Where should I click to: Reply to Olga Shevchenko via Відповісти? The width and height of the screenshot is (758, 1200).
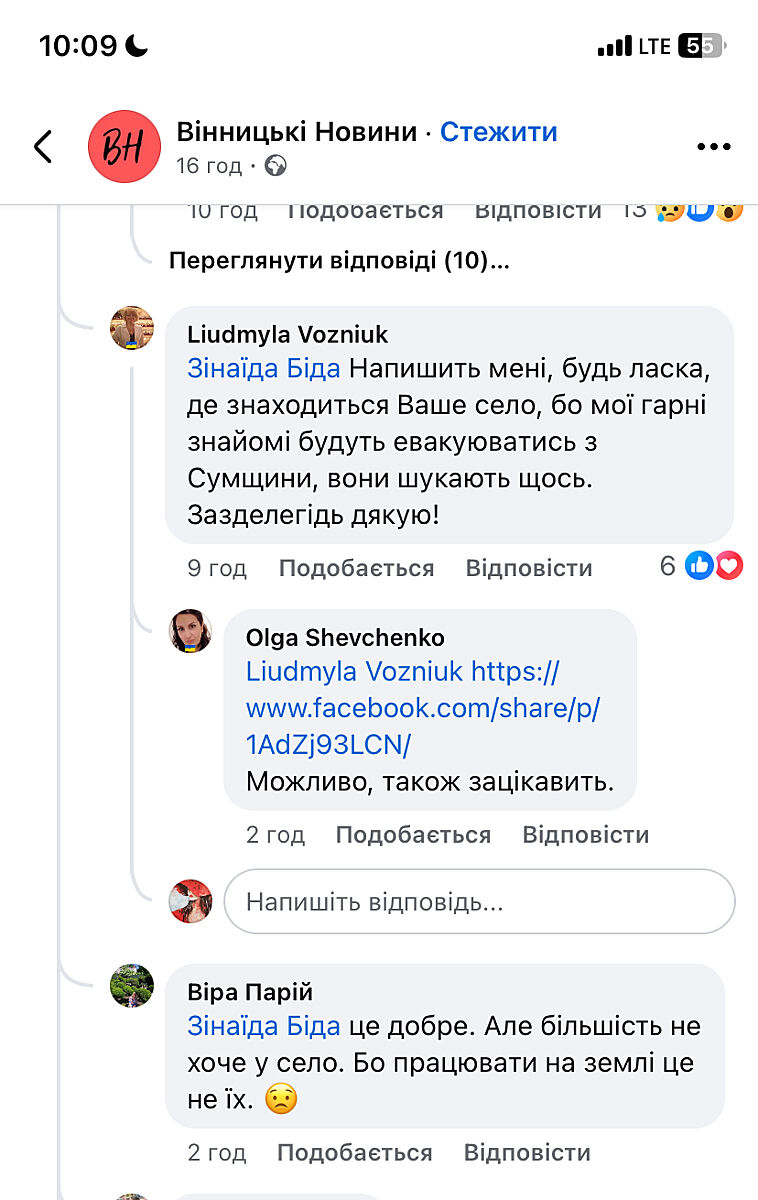585,834
